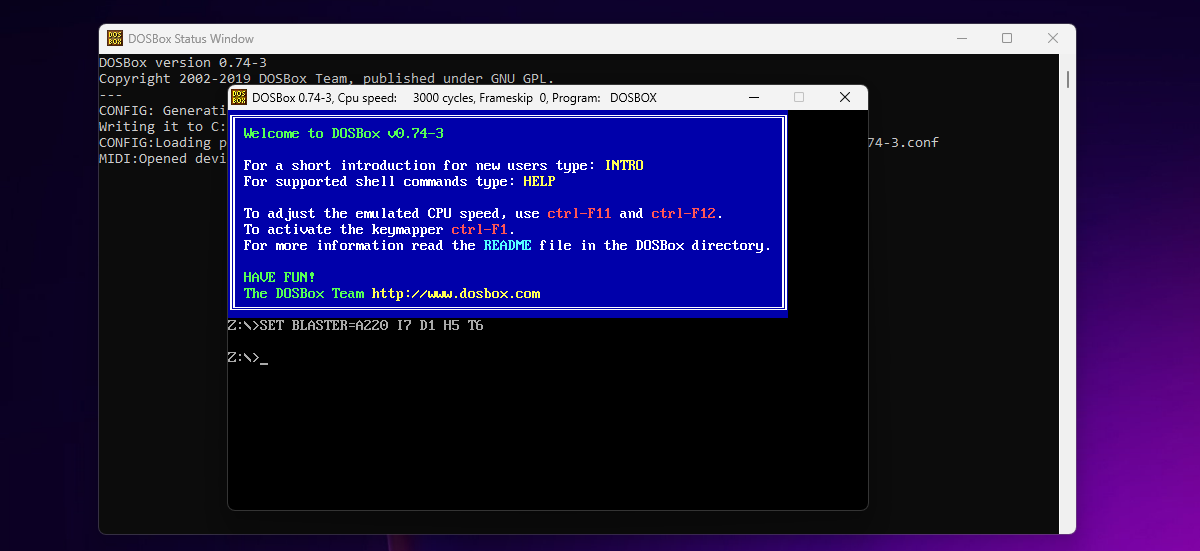Click the red ctrl-F12 shortcut text
Viewport: 1200px width, 551px height.
[684, 213]
